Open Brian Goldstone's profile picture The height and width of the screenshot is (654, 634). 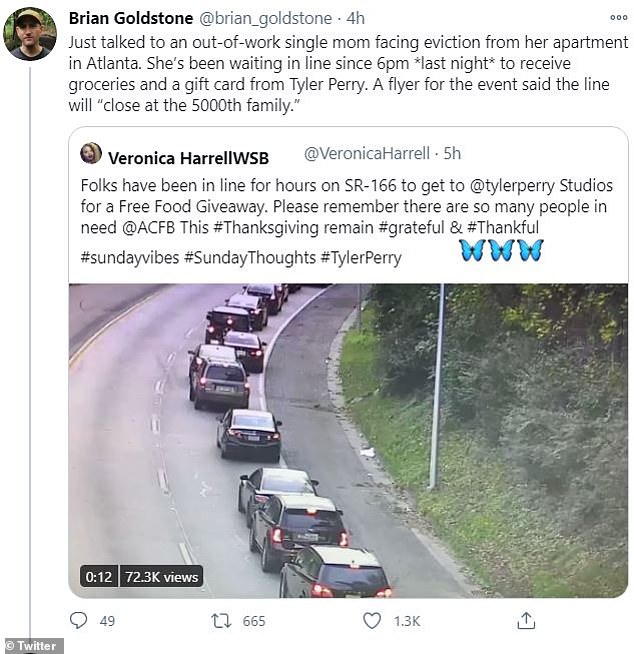point(30,34)
